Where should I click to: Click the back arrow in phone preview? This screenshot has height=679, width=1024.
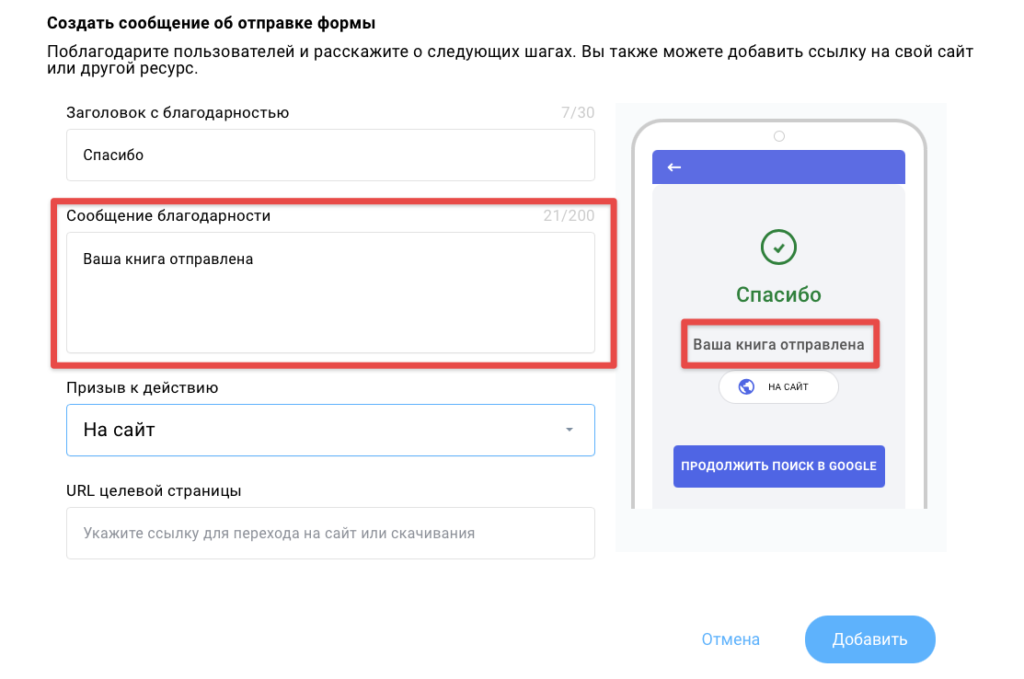674,168
